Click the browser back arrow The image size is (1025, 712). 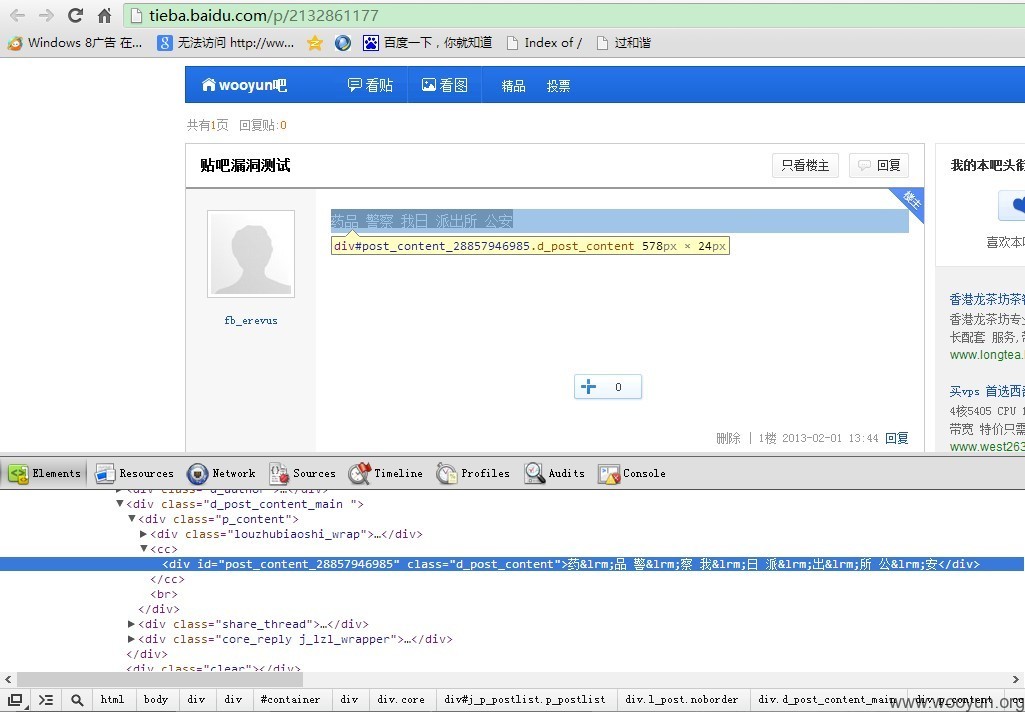18,15
